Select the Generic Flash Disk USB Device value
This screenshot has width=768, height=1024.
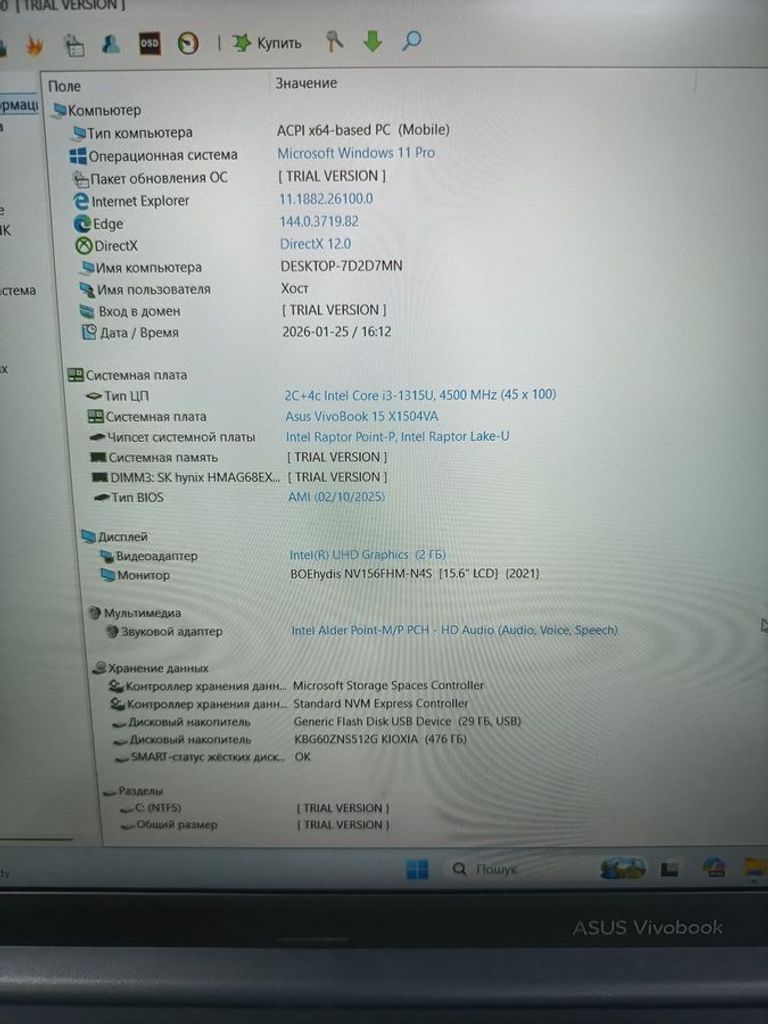point(407,721)
